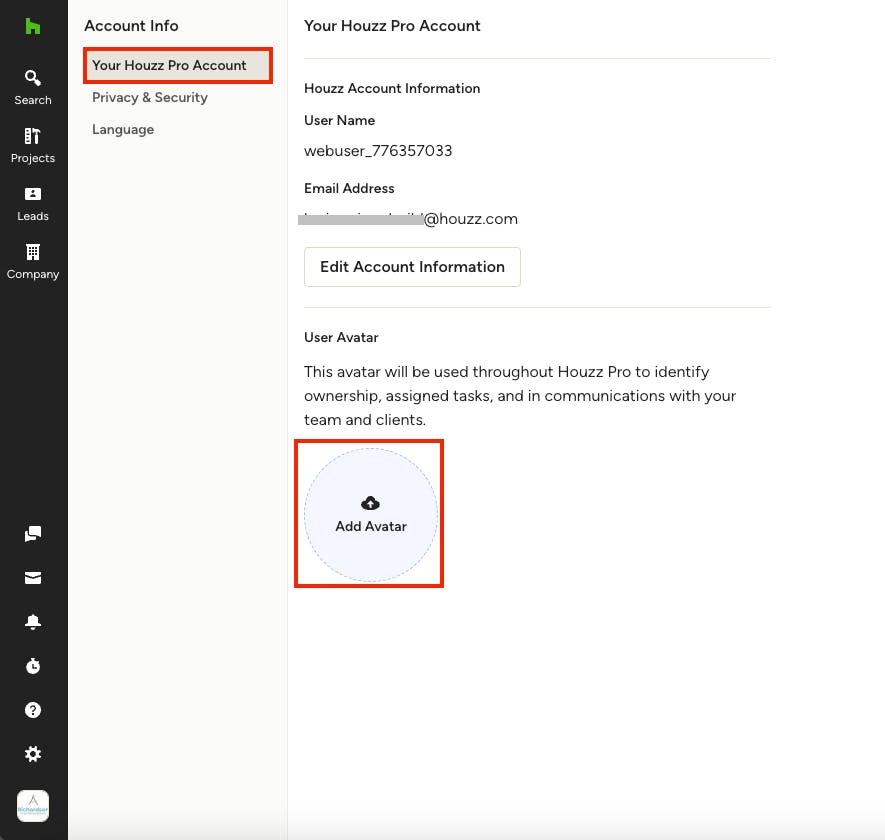The image size is (885, 840).
Task: Open the chat messages icon
Action: (x=33, y=533)
